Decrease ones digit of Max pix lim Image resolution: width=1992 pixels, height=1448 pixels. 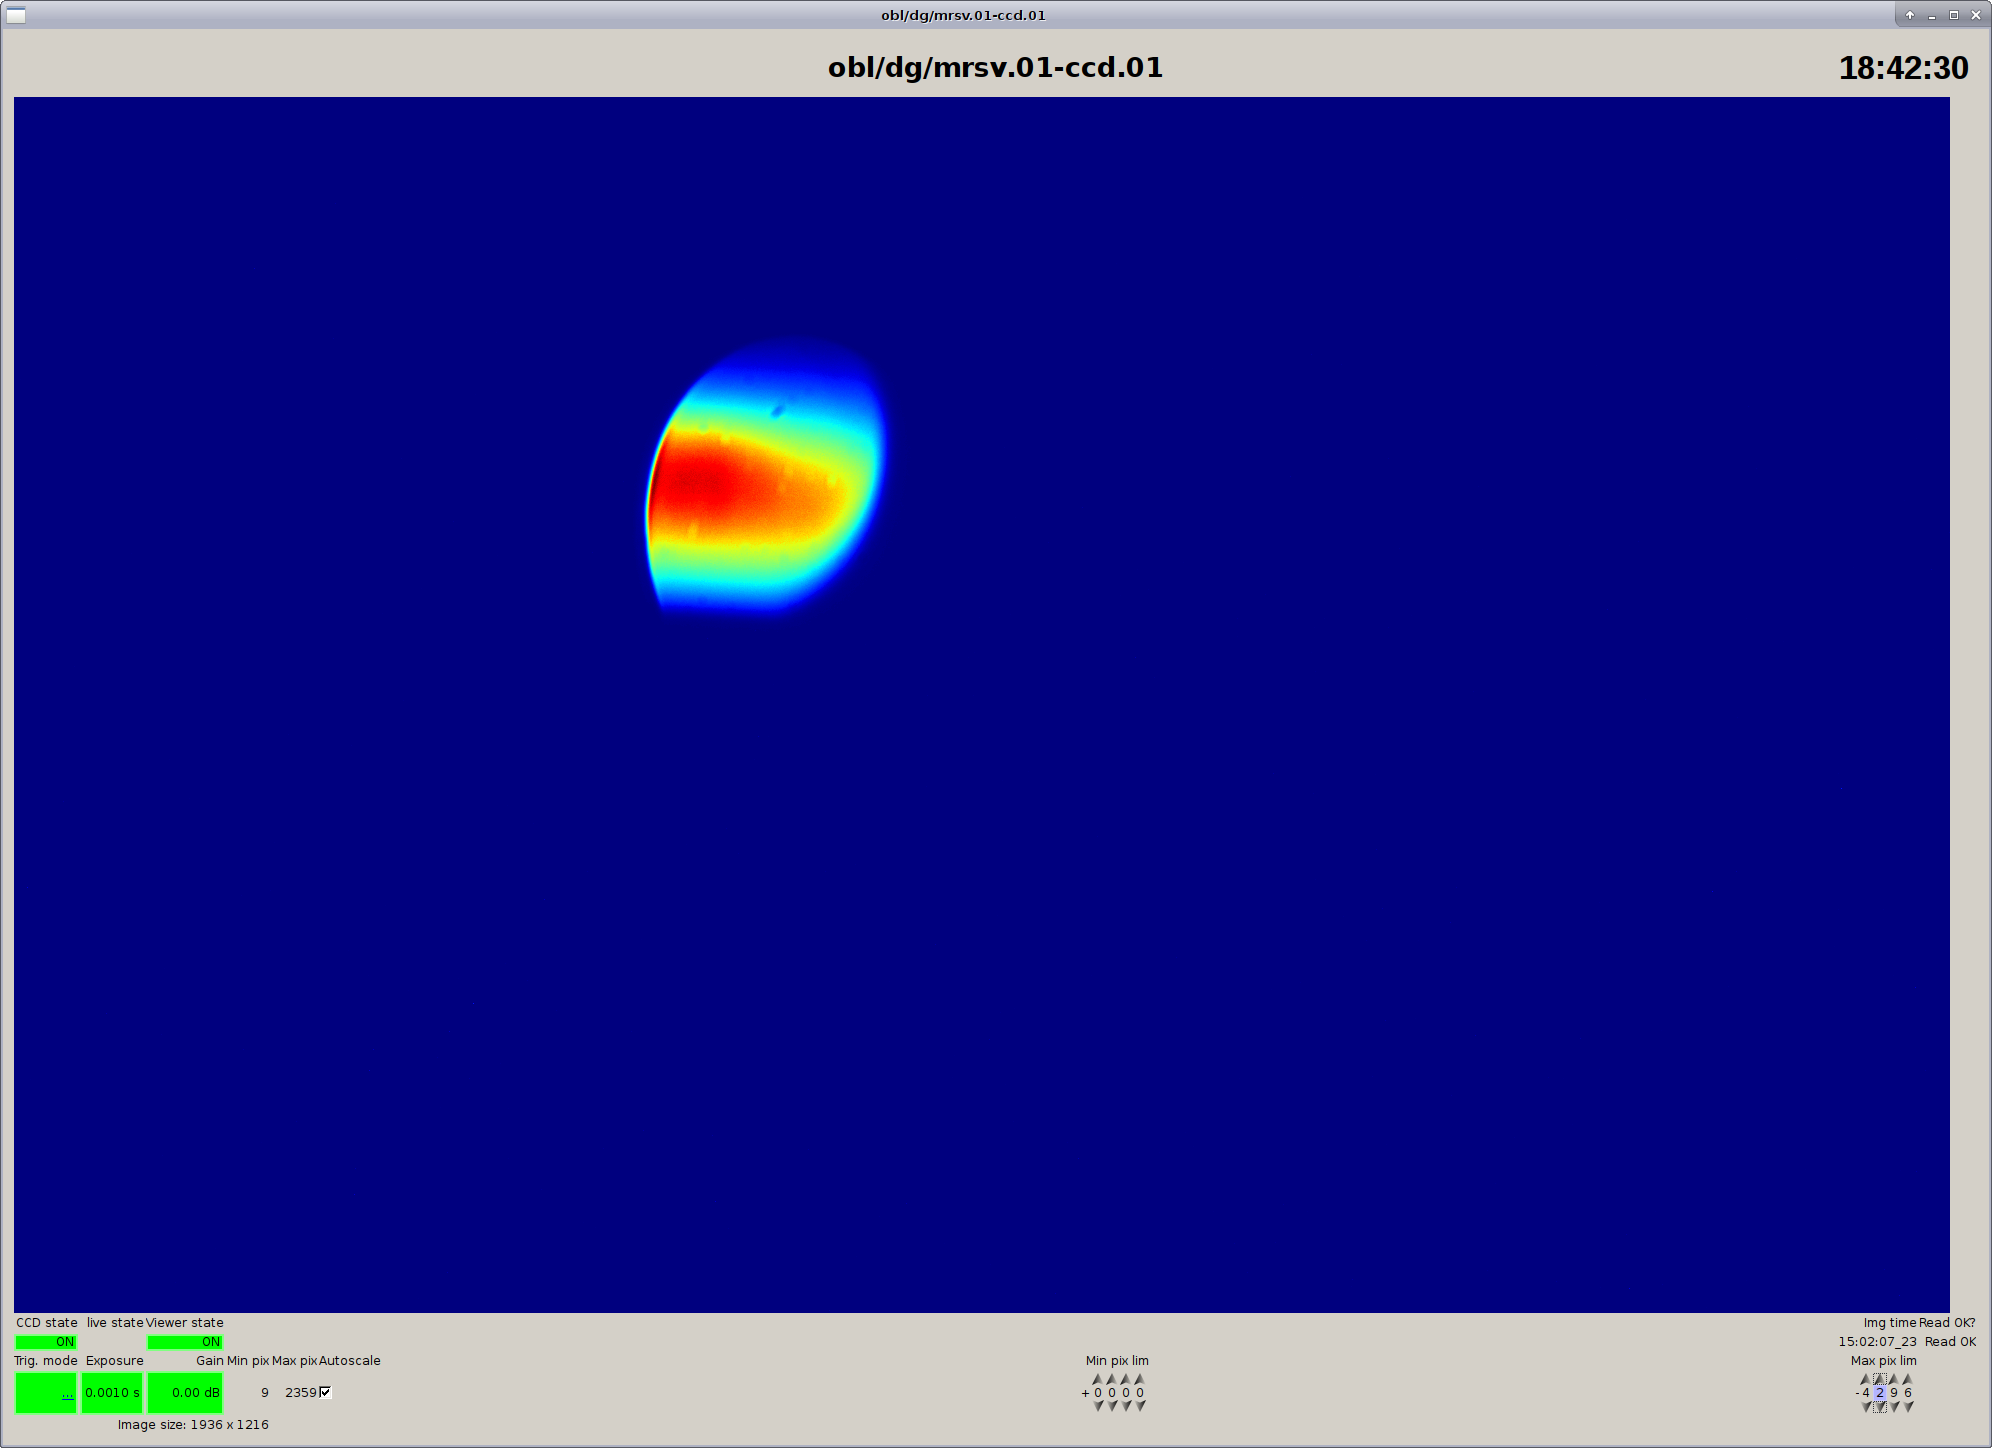click(1908, 1406)
